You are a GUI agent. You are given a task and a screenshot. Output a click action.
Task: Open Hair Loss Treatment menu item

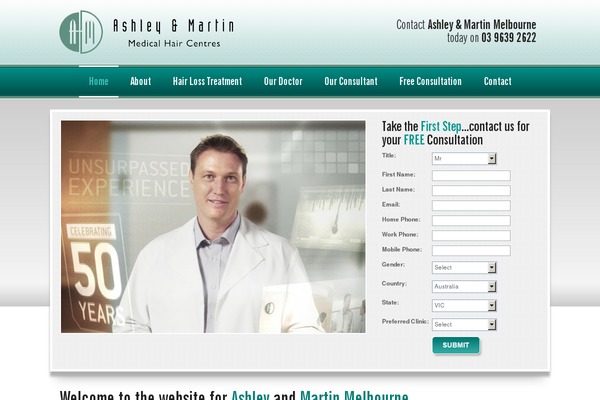point(207,81)
